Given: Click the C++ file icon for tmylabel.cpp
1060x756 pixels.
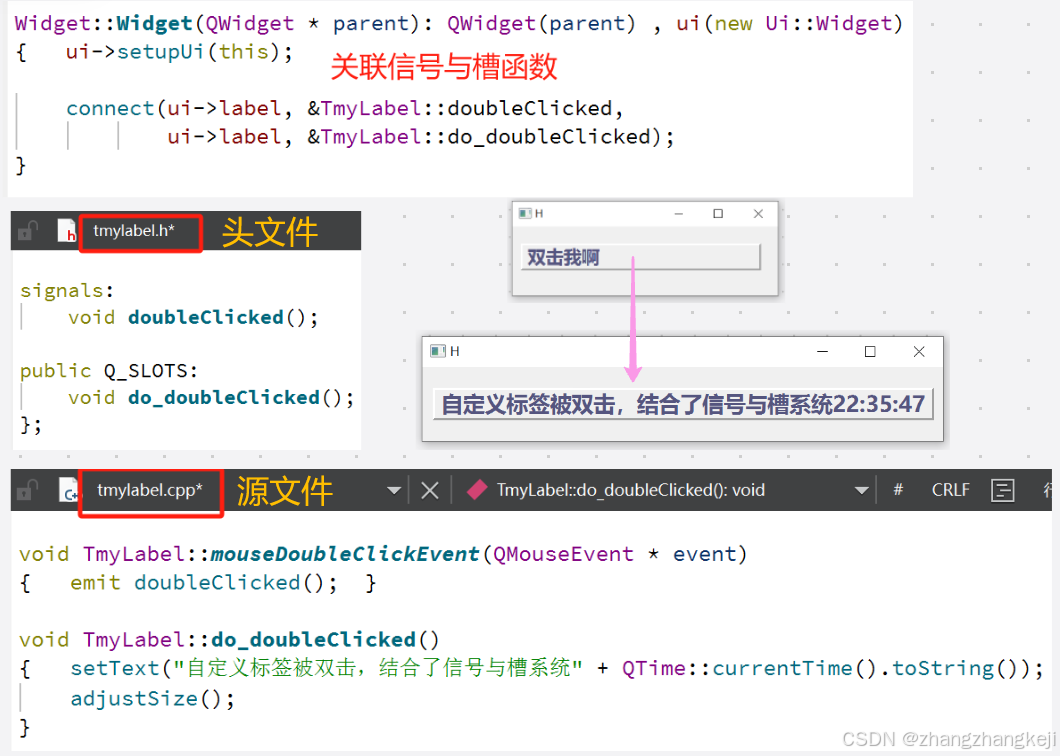Looking at the screenshot, I should (69, 490).
